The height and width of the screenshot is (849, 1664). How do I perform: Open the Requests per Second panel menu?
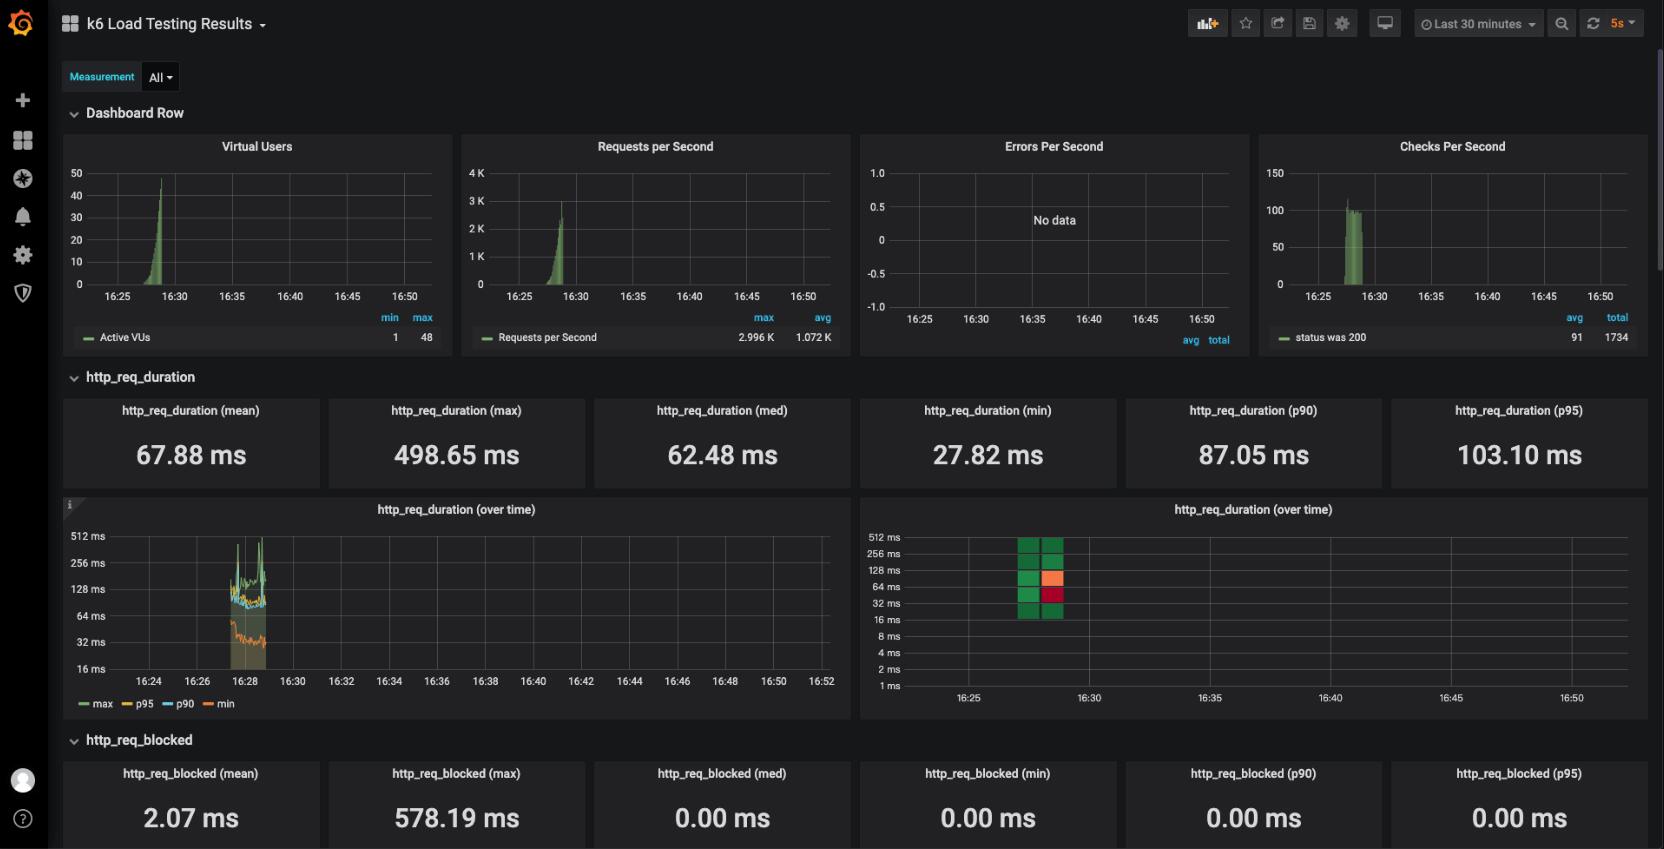tap(655, 147)
